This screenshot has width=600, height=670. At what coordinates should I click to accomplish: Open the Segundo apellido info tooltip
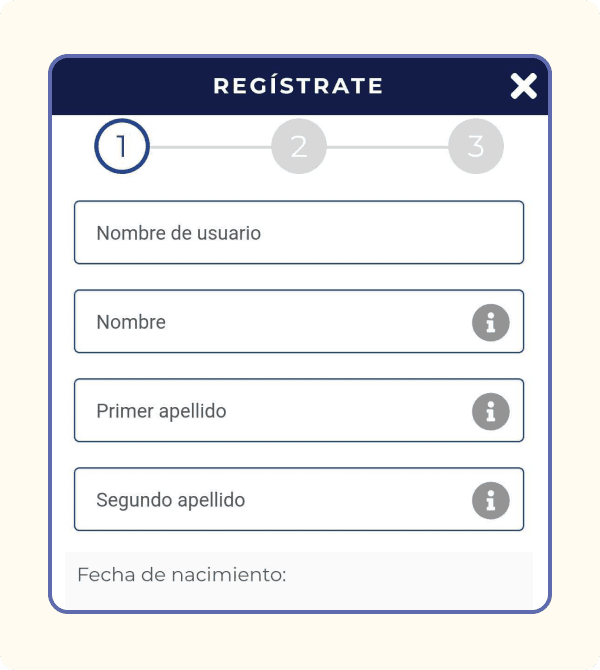[x=490, y=500]
